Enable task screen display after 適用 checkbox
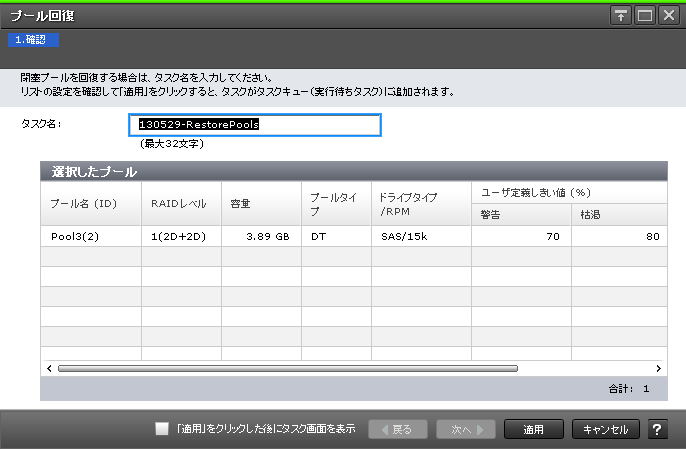Viewport: 686px width, 449px height. [x=162, y=428]
